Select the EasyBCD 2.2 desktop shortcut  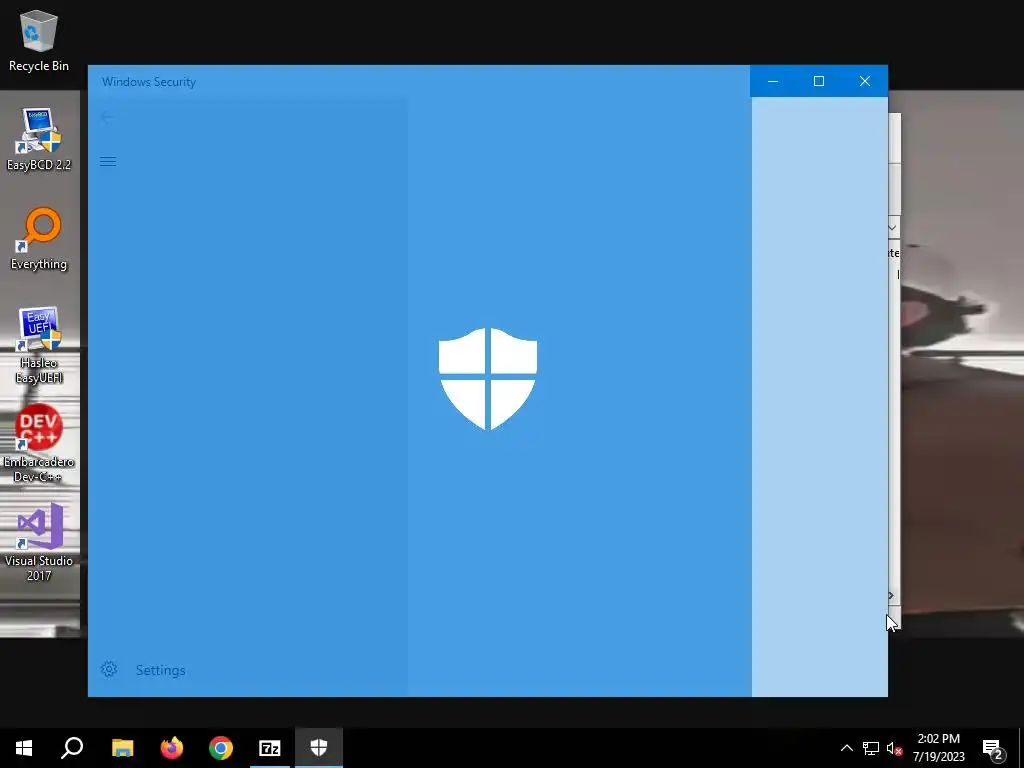point(39,140)
